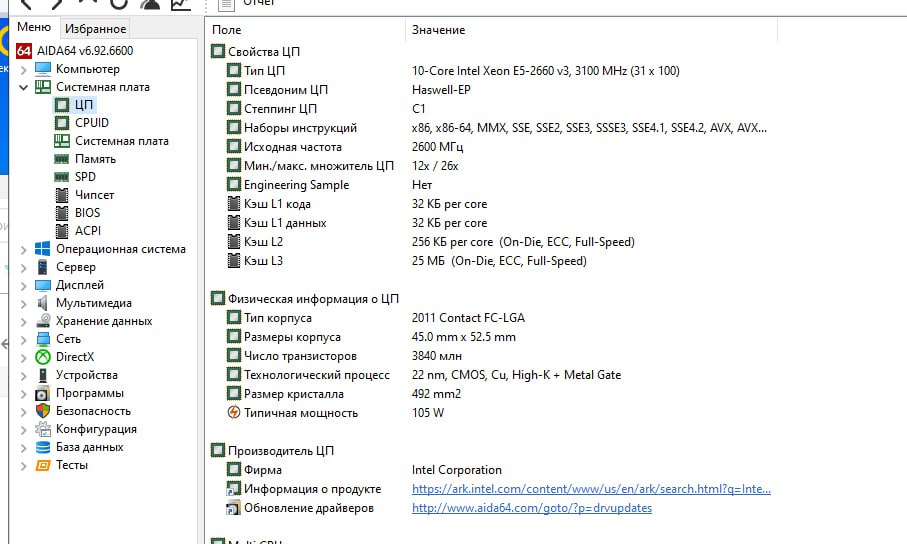Expand the Операционная система node
907x544 pixels.
click(x=24, y=250)
